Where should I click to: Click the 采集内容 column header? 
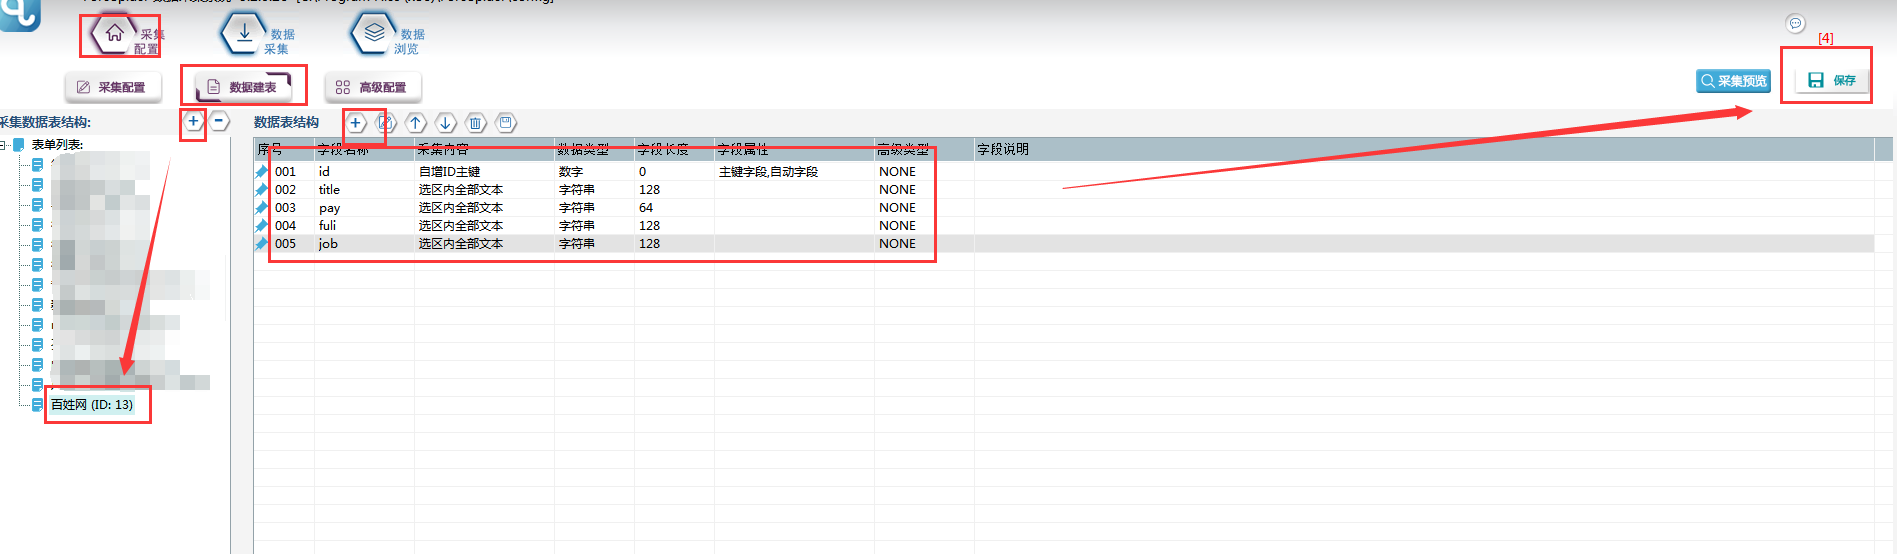pos(484,150)
